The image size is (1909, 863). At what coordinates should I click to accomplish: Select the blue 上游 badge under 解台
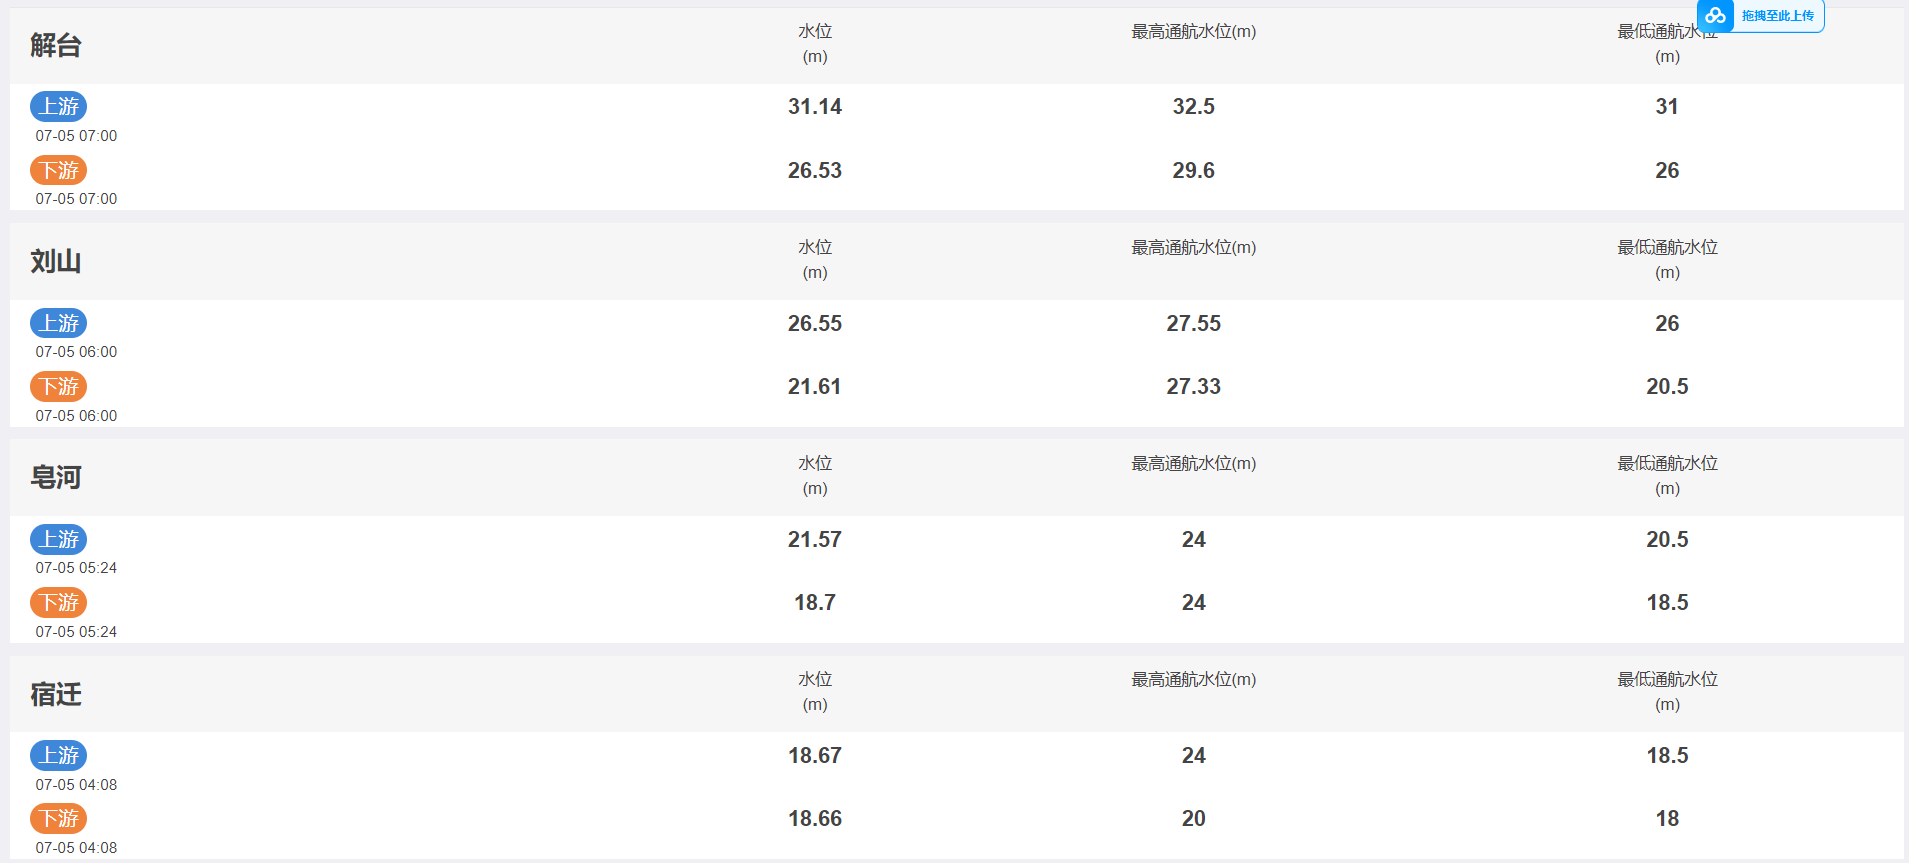pyautogui.click(x=59, y=106)
